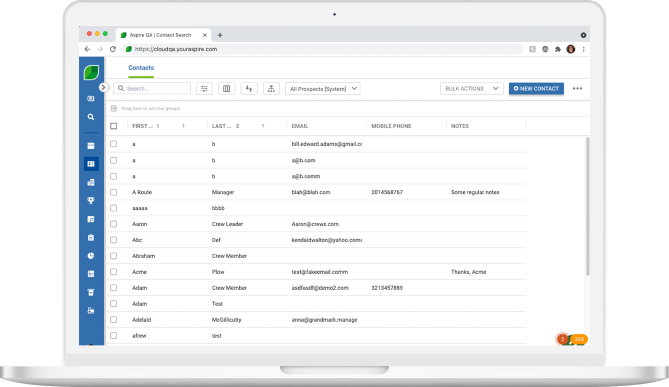
Task: Open the magnifier search icon in the sidebar
Action: [91, 117]
